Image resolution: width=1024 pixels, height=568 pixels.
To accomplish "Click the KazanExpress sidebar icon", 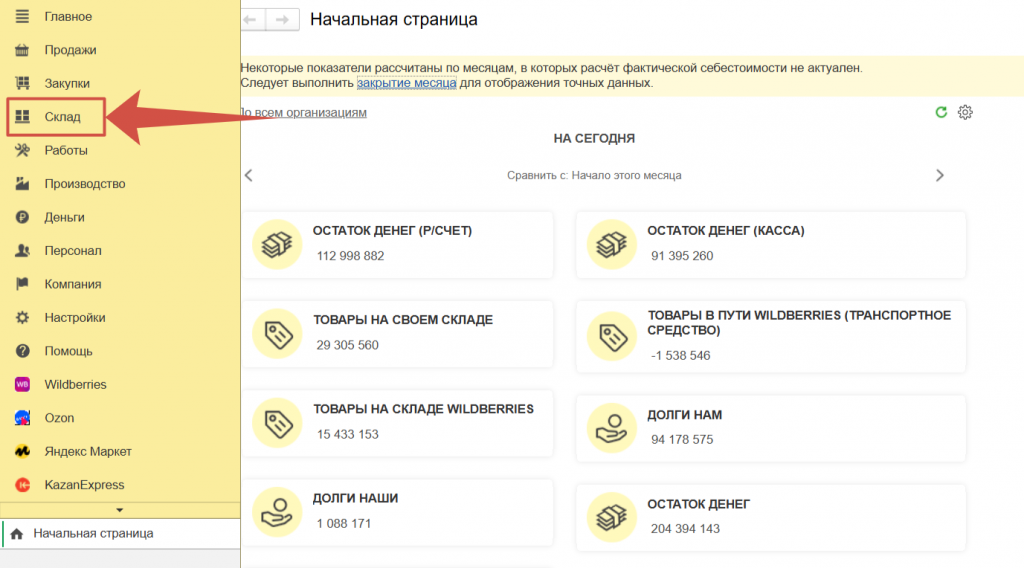I will pos(22,485).
